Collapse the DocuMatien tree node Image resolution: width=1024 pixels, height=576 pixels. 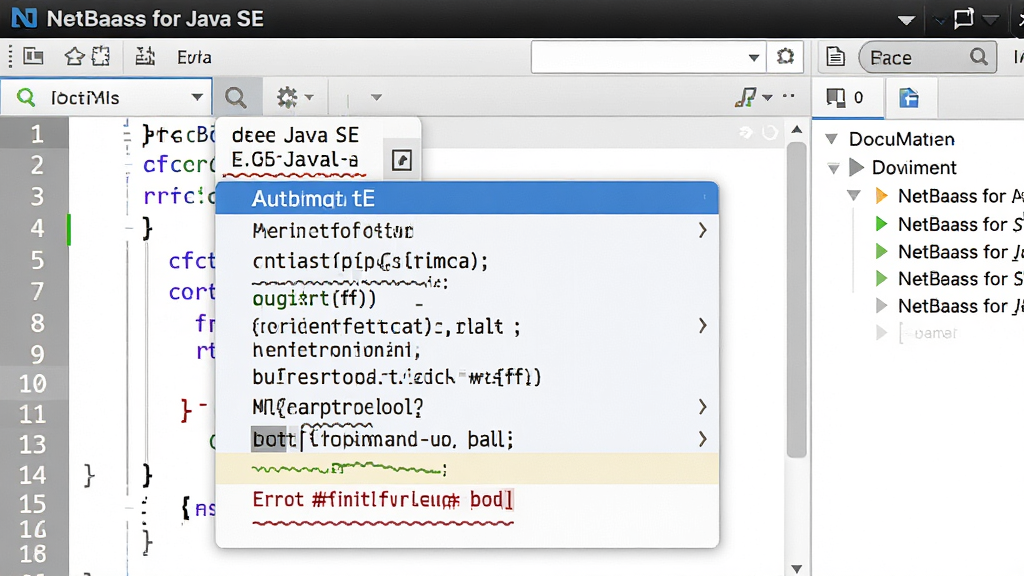pyautogui.click(x=831, y=138)
